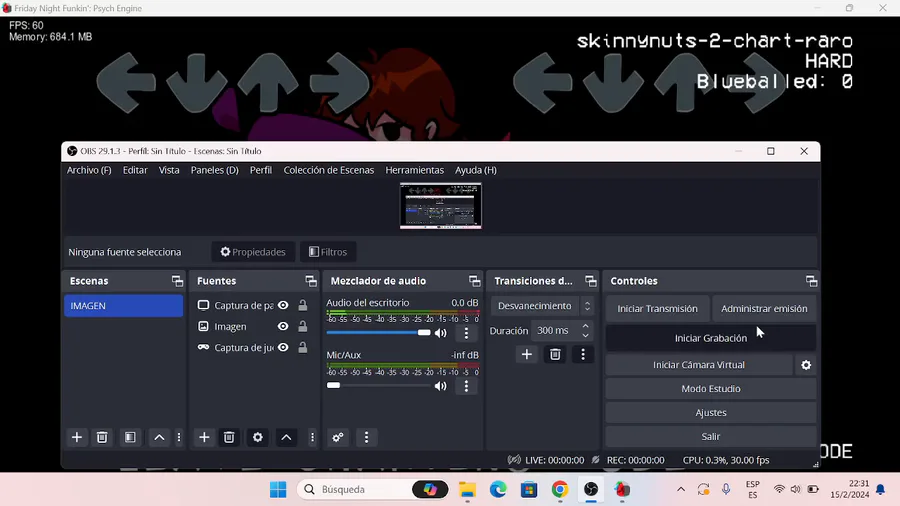Open the Desvanecimiento transition dropdown
This screenshot has height=506, width=900.
point(542,306)
